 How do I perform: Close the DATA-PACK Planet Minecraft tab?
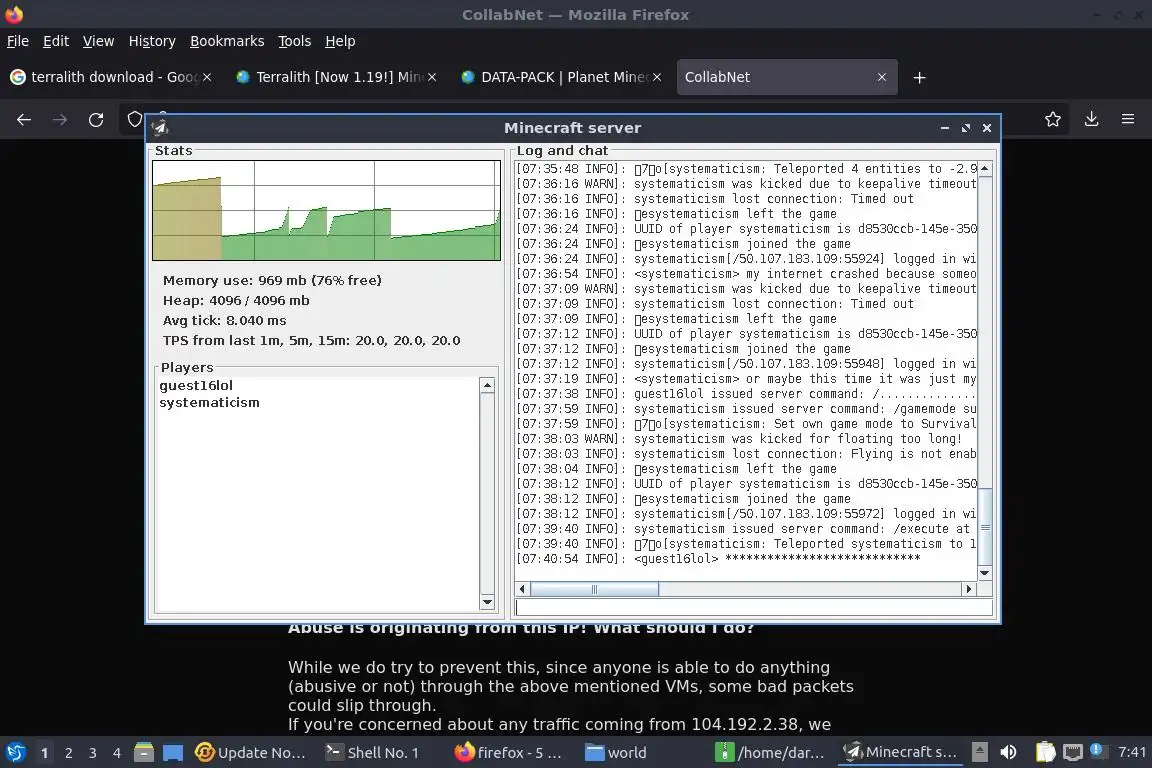(x=657, y=77)
